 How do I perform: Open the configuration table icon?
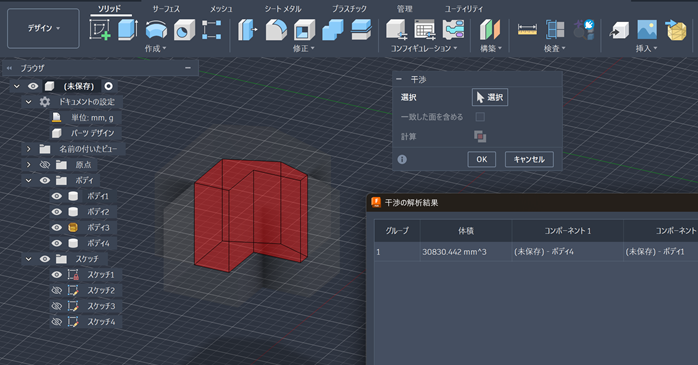tap(424, 30)
